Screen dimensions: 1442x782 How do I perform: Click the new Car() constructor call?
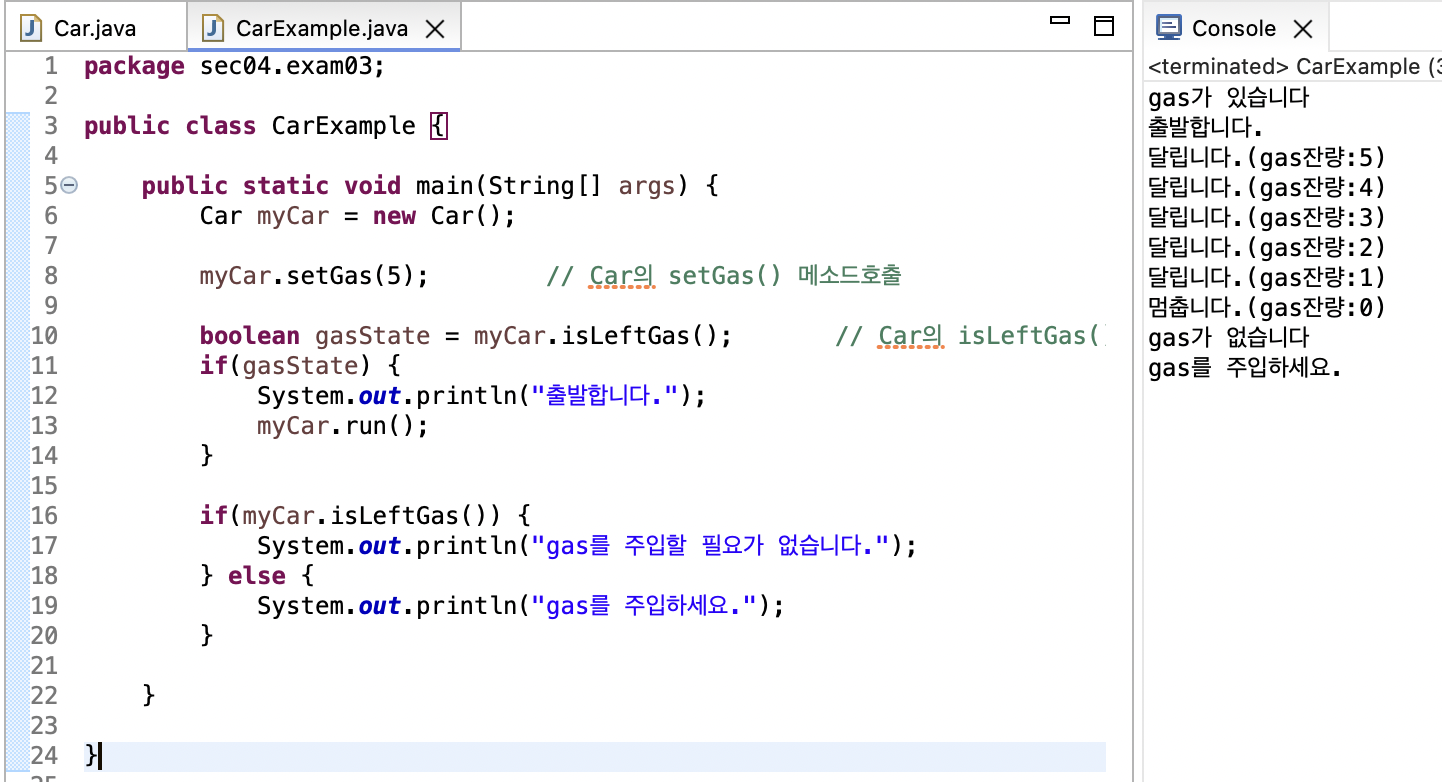point(444,216)
